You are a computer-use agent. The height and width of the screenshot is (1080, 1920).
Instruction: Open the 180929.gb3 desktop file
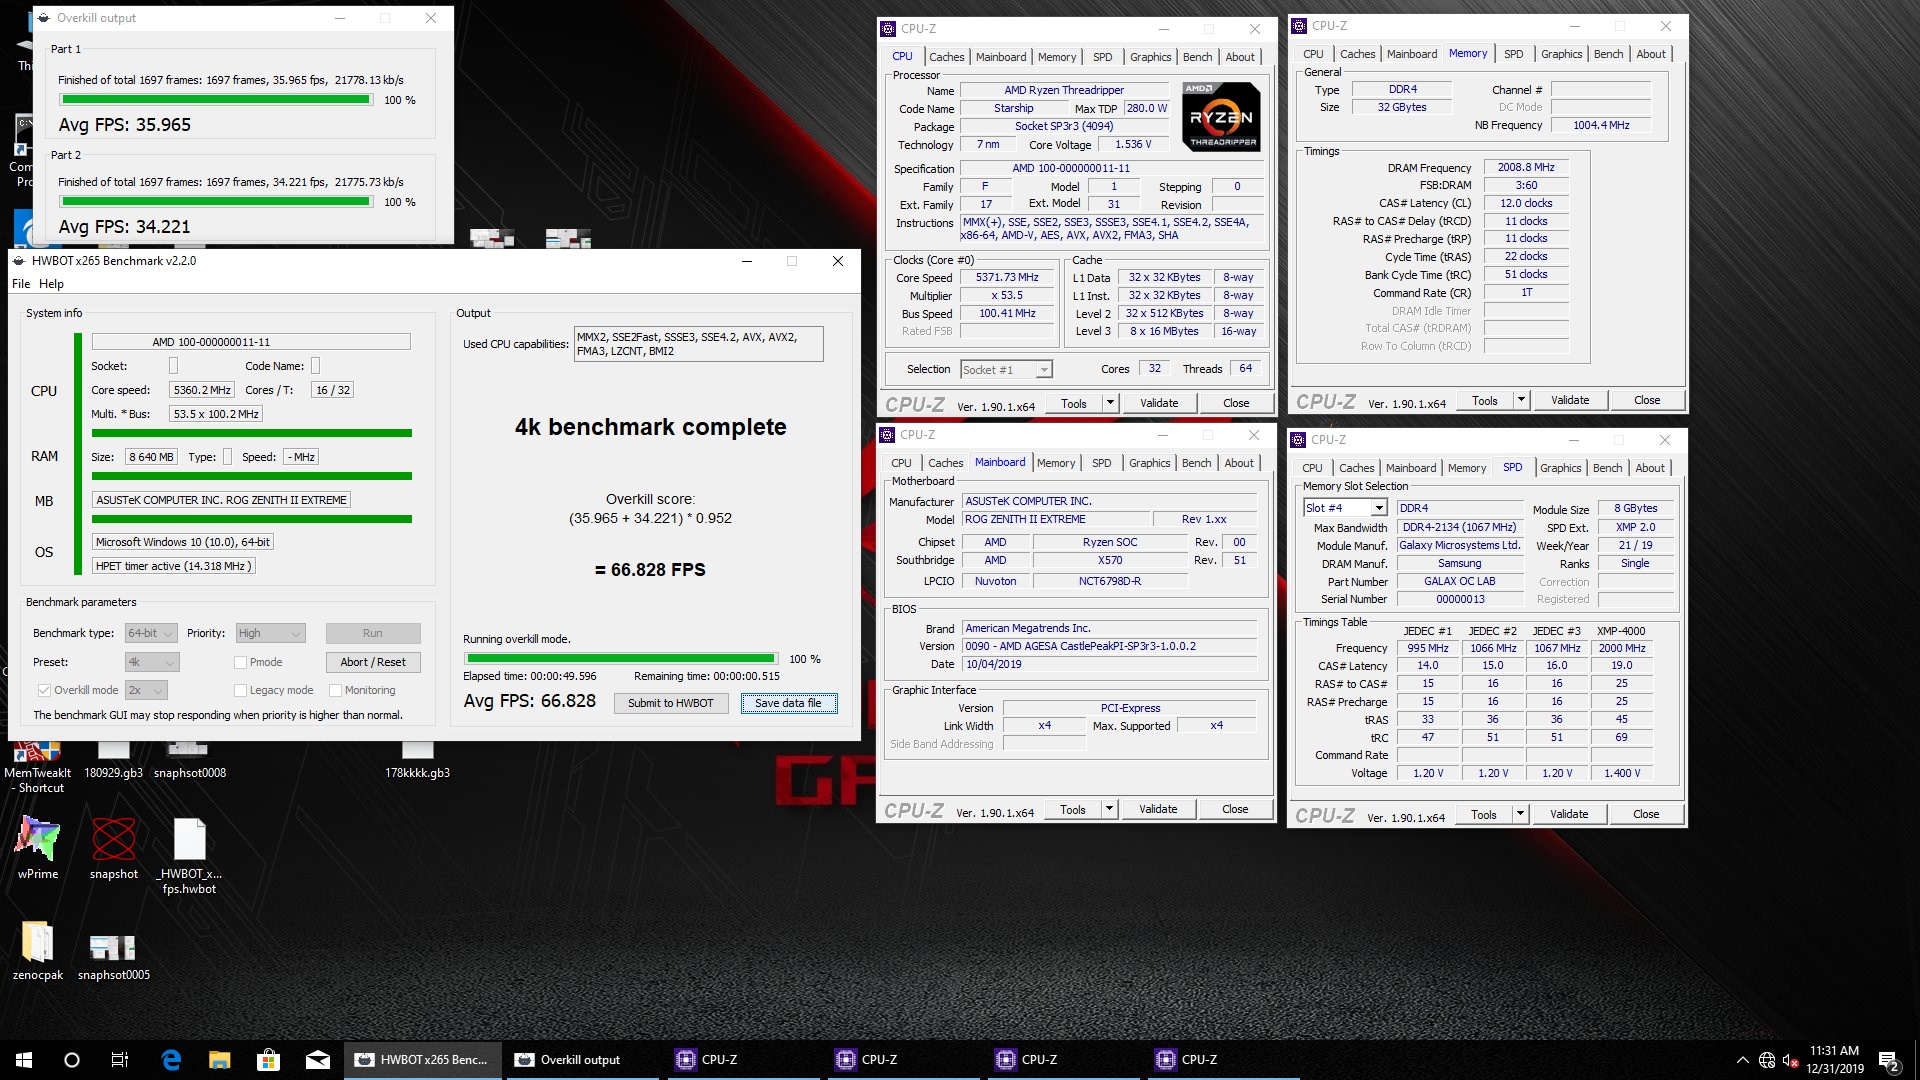[x=113, y=762]
